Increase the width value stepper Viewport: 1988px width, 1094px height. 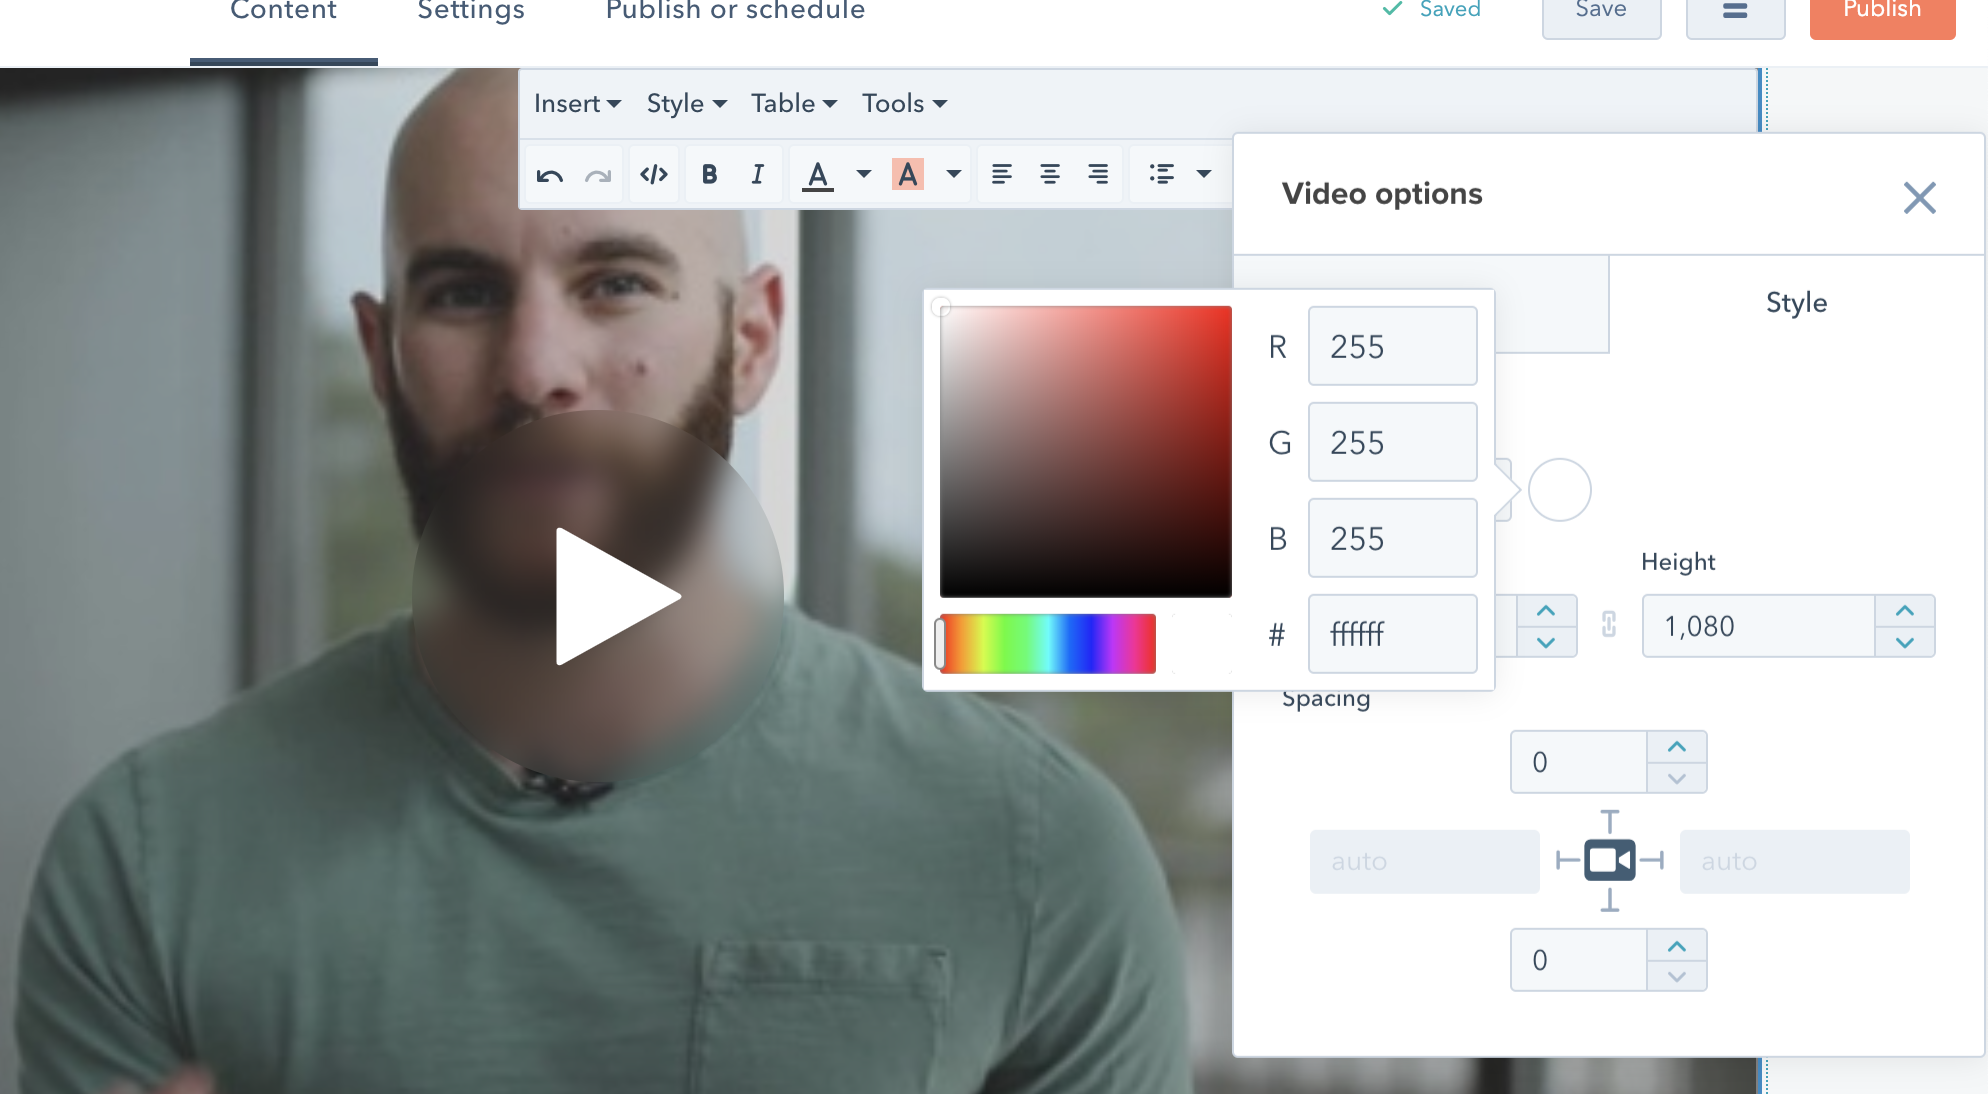tap(1546, 611)
